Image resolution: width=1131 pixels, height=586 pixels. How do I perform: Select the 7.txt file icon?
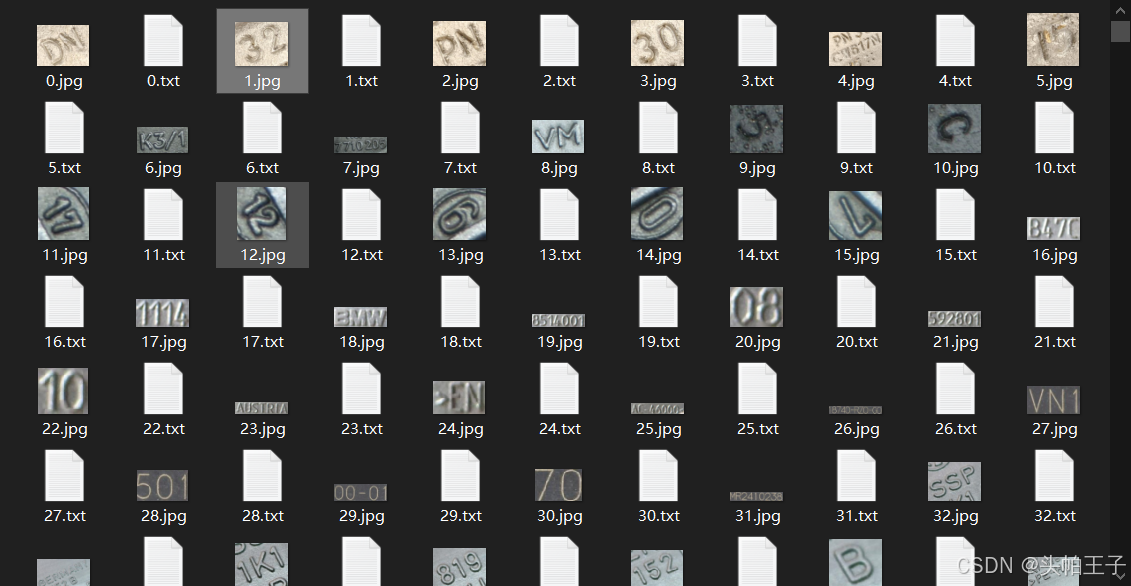click(460, 128)
